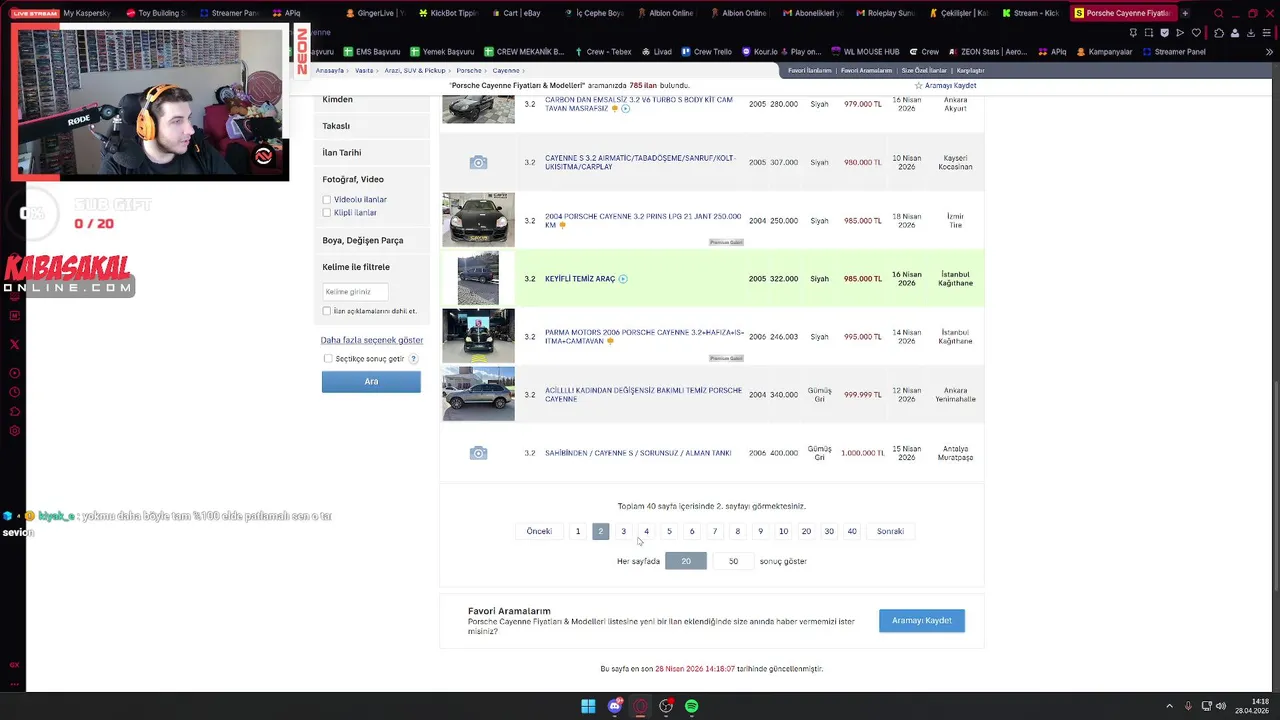Switch to the Roleplay Sunu tab

[x=884, y=13]
